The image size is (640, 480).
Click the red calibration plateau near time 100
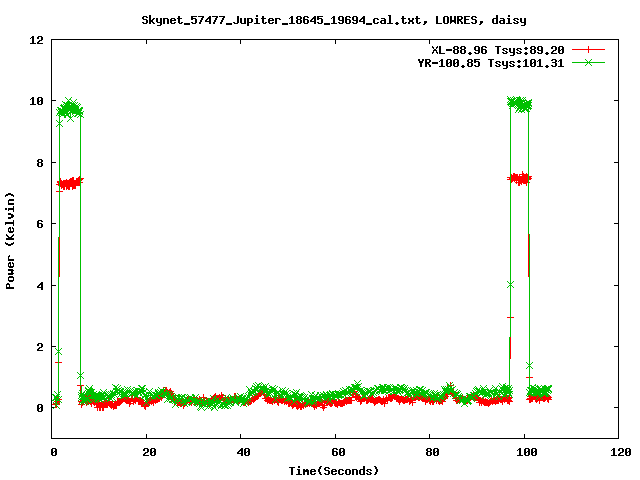click(519, 178)
